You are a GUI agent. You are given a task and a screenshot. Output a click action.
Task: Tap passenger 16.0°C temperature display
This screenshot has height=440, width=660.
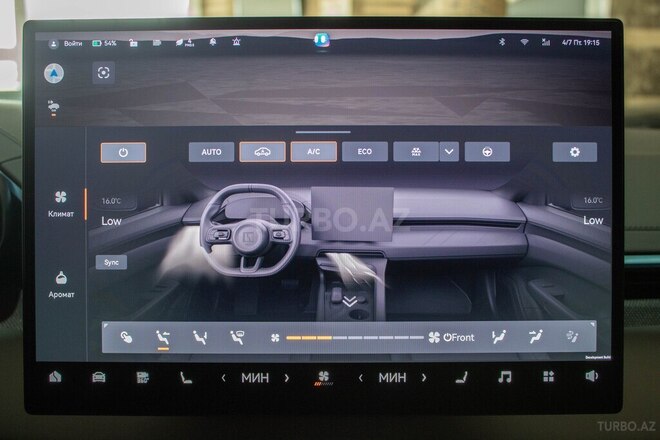point(593,200)
